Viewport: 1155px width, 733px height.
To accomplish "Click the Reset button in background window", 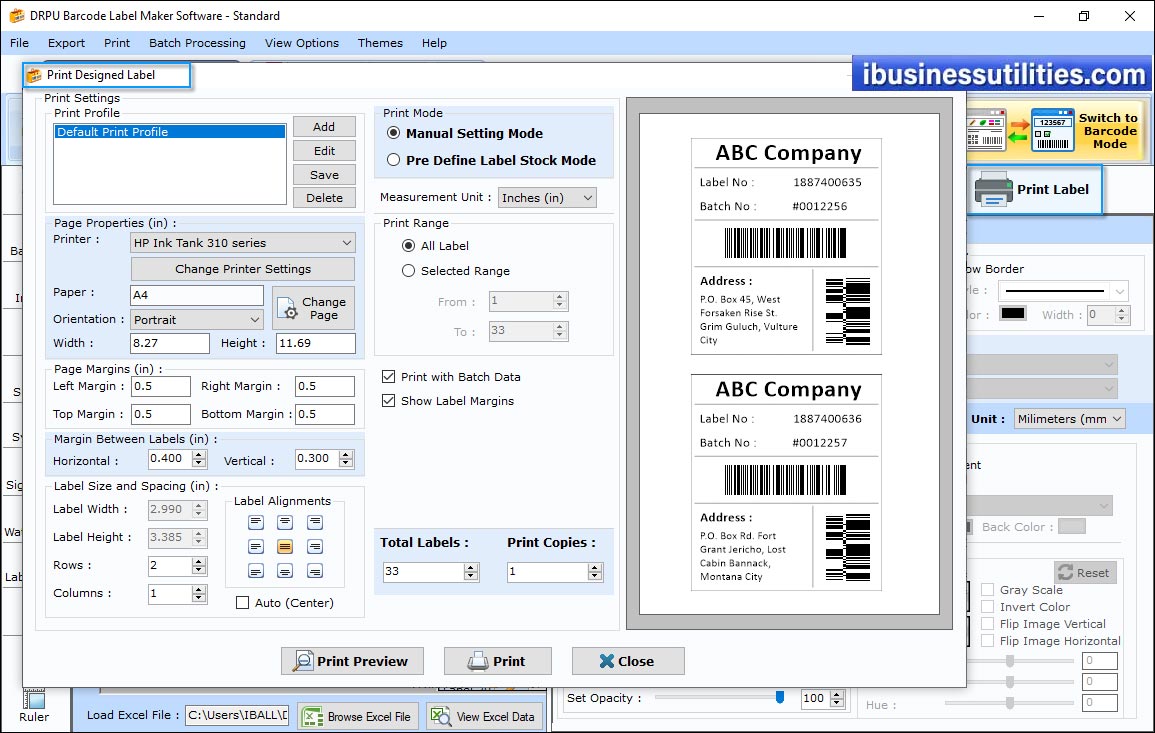I will pos(1086,572).
